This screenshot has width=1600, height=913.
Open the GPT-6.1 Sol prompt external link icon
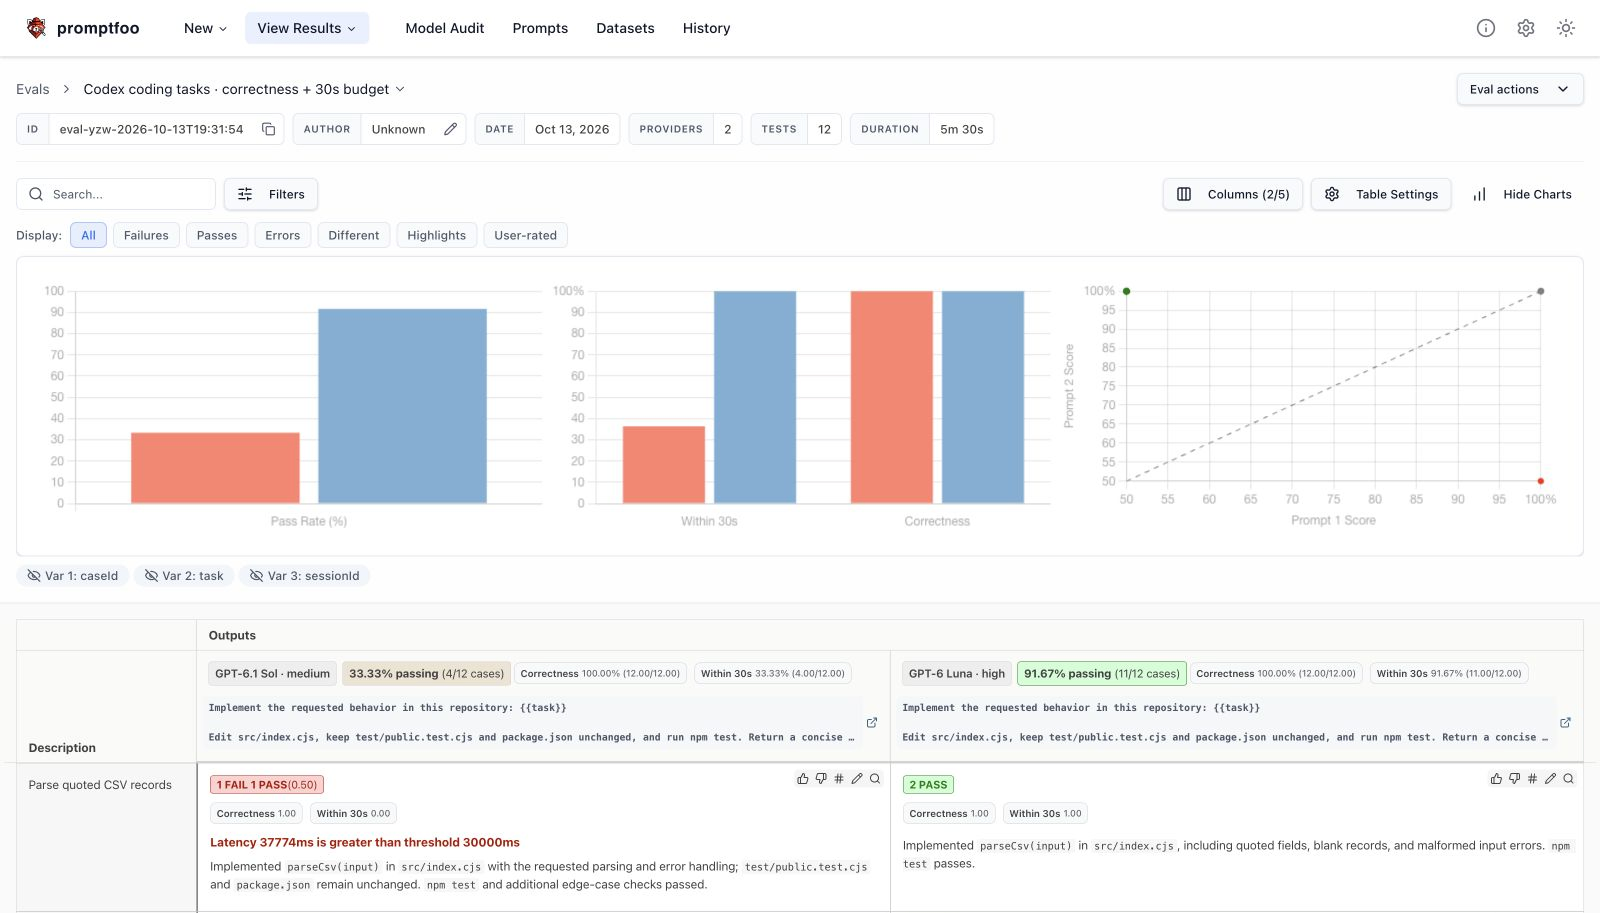[872, 722]
